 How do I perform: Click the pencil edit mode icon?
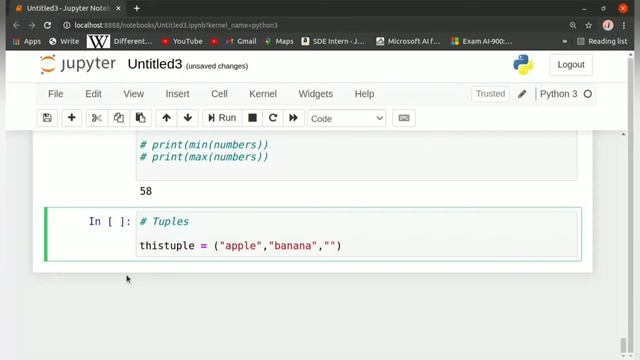pyautogui.click(x=522, y=94)
